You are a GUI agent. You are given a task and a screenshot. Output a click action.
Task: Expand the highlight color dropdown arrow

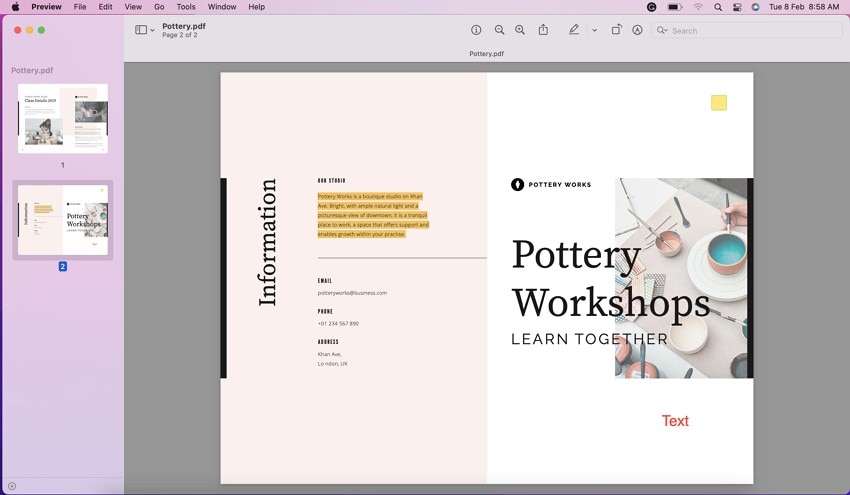click(x=594, y=31)
